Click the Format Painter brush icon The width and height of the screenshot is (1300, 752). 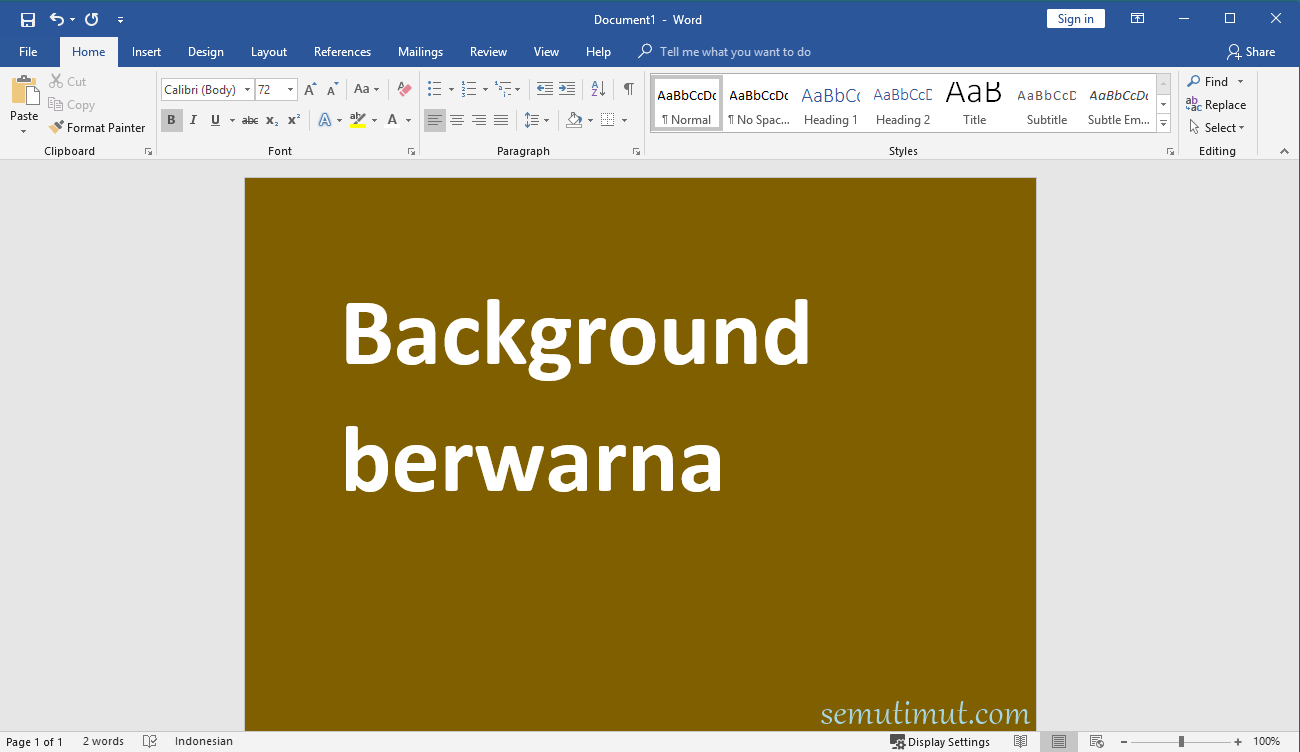click(x=56, y=127)
